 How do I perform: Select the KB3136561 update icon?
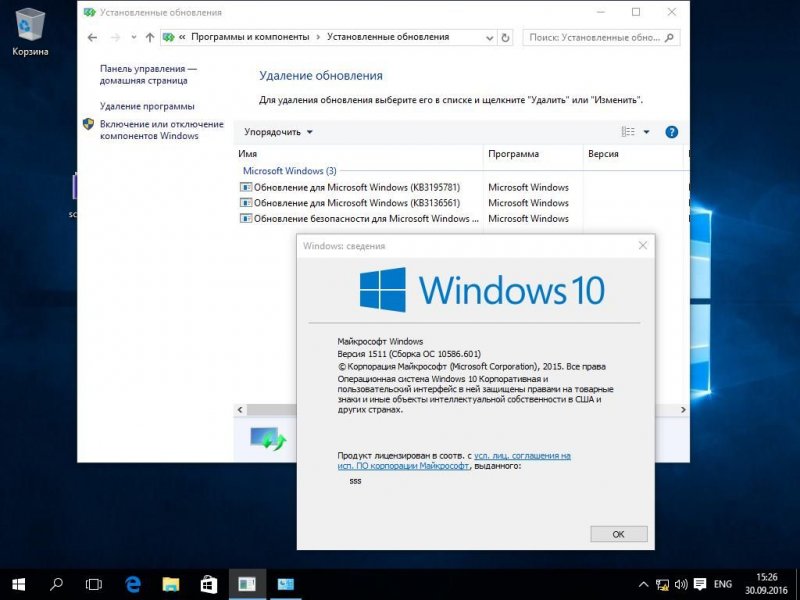[246, 203]
